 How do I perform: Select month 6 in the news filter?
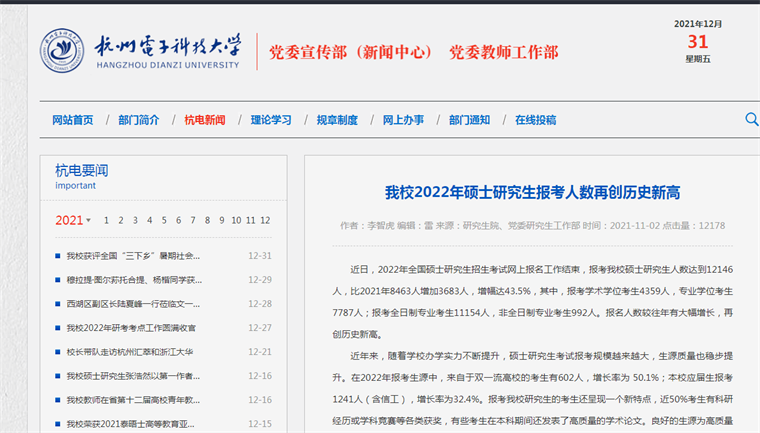coord(178,220)
